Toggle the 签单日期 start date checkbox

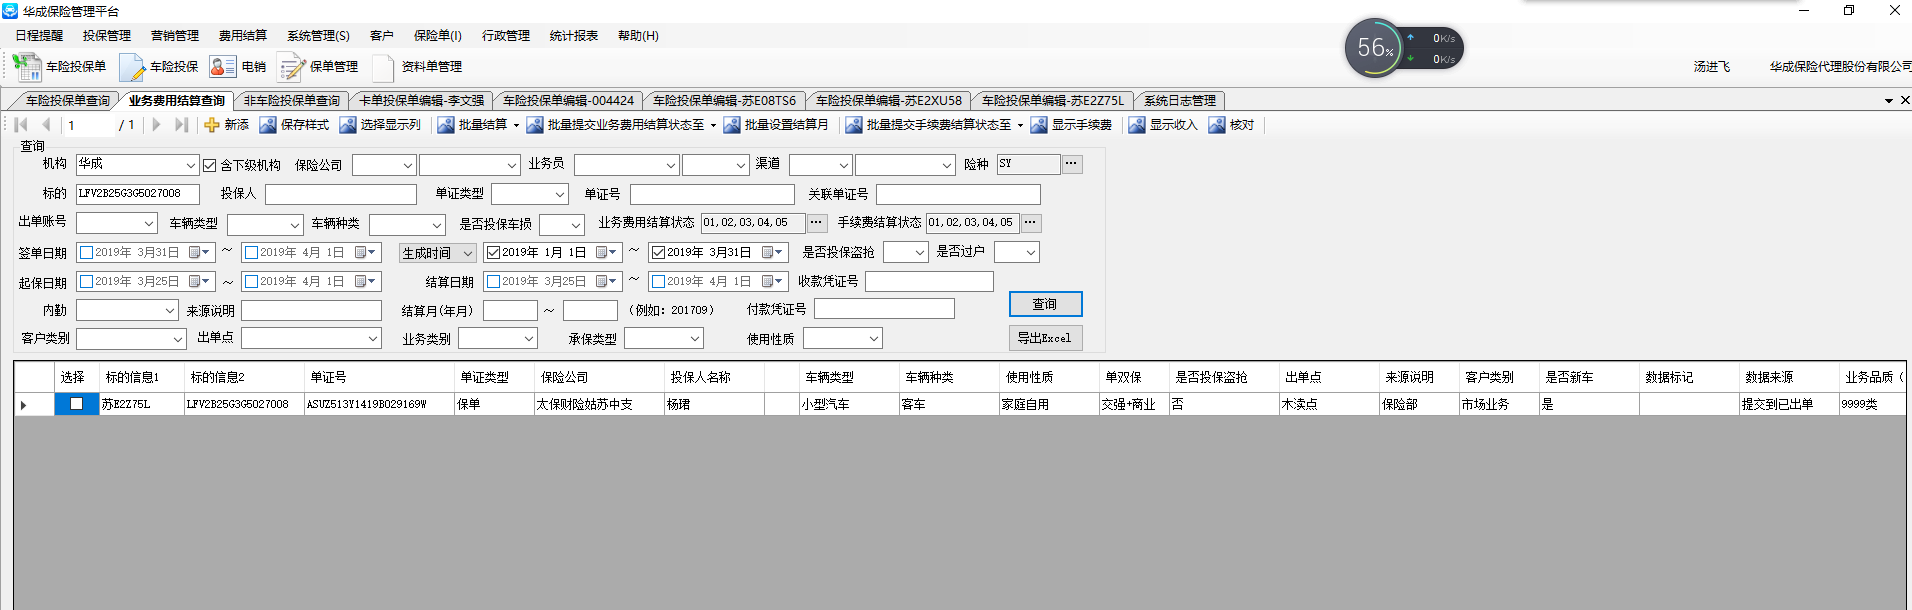coord(86,253)
